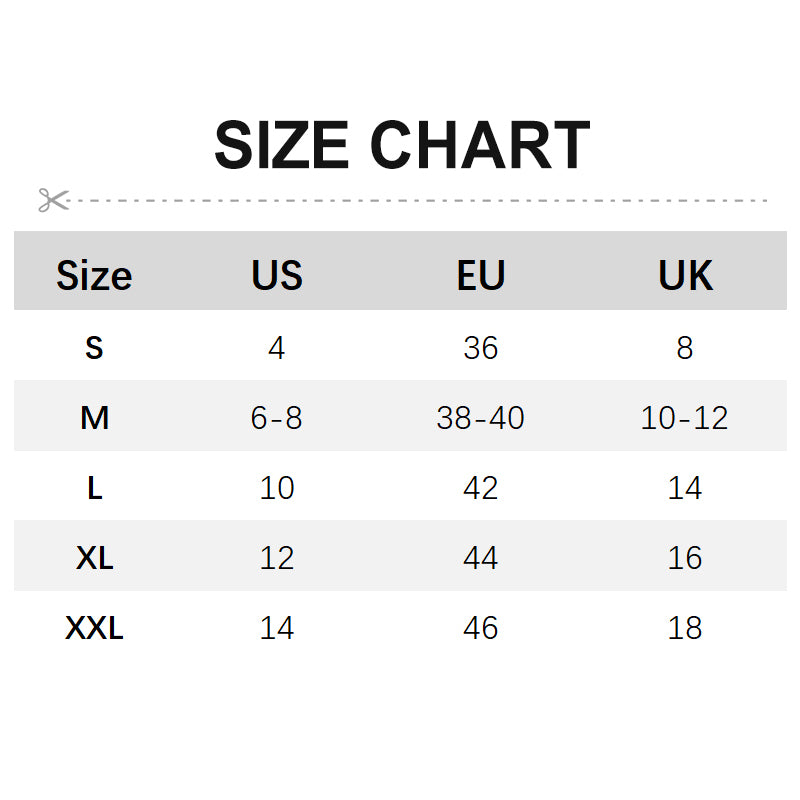Select the UK column header
This screenshot has width=800, height=800.
(685, 275)
